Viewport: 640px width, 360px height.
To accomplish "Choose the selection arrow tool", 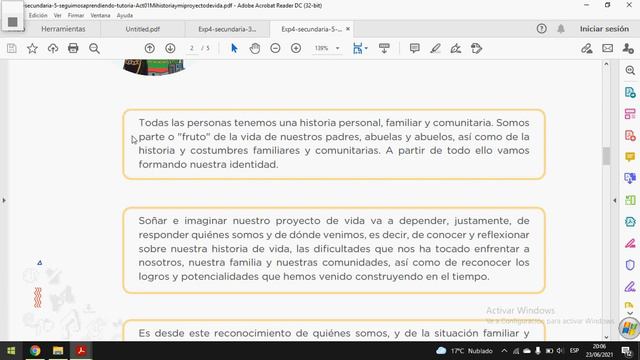I will pos(234,48).
